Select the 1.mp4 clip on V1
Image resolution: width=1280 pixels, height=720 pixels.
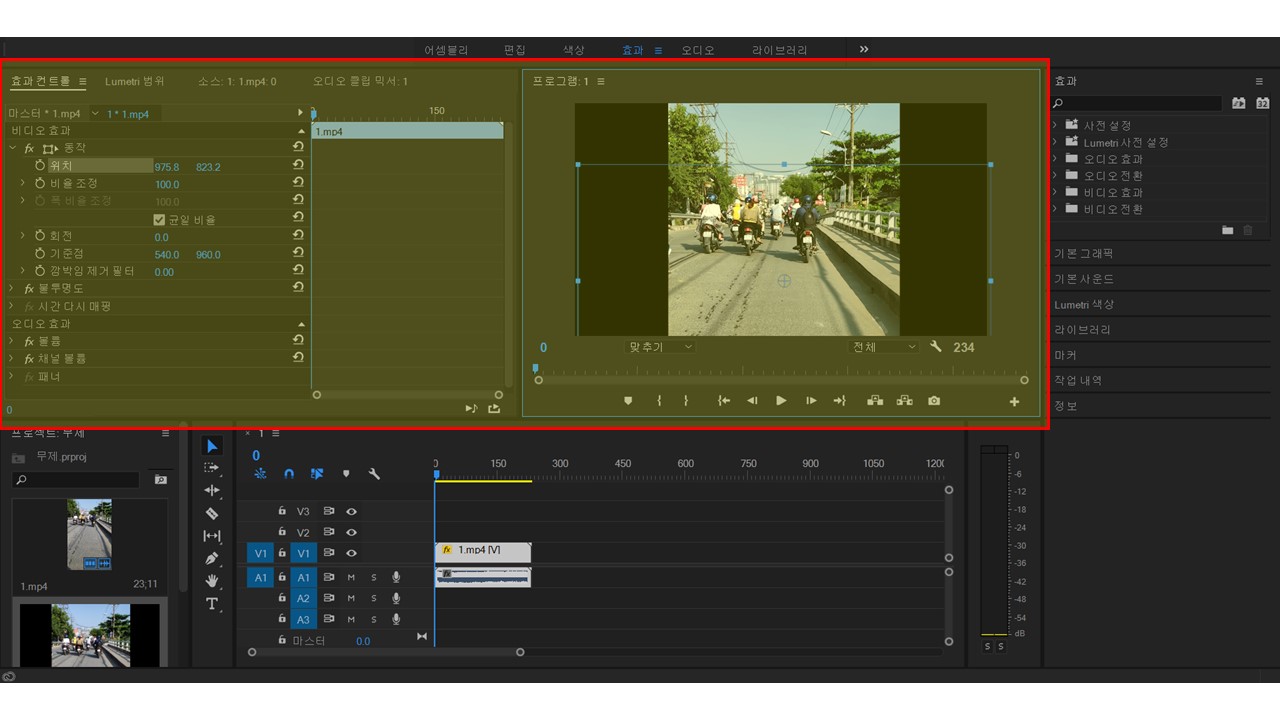click(x=484, y=551)
